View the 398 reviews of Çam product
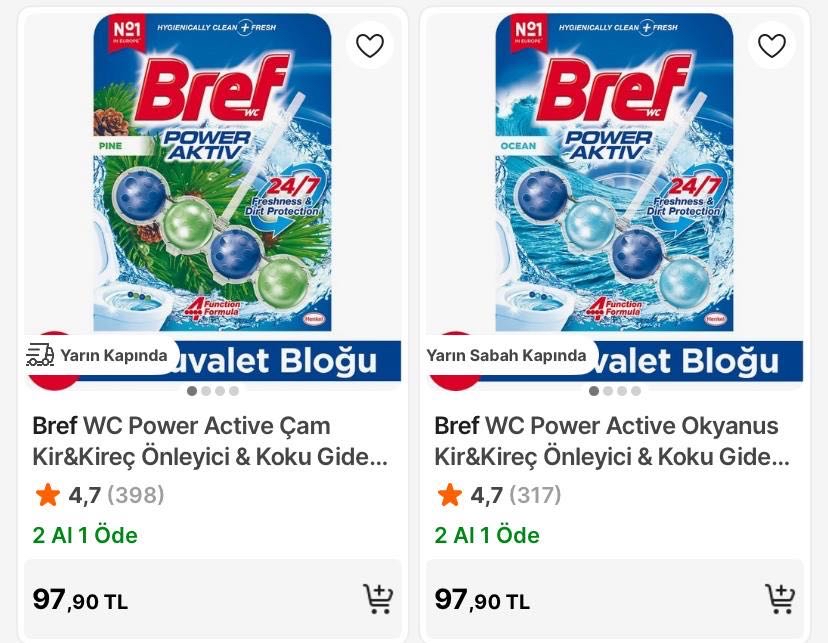This screenshot has height=643, width=828. click(x=135, y=495)
